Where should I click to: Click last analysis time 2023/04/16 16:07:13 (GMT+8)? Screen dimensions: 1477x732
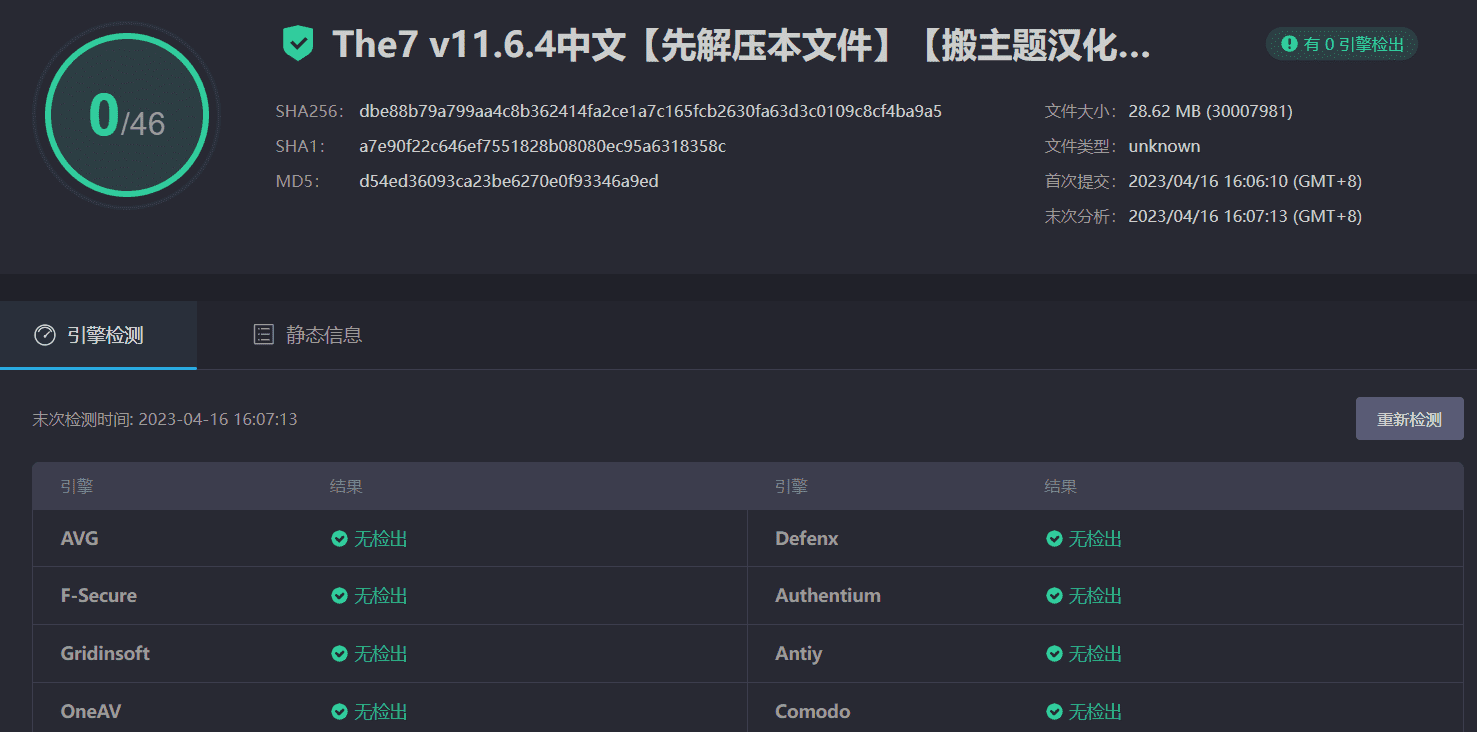(x=1245, y=216)
